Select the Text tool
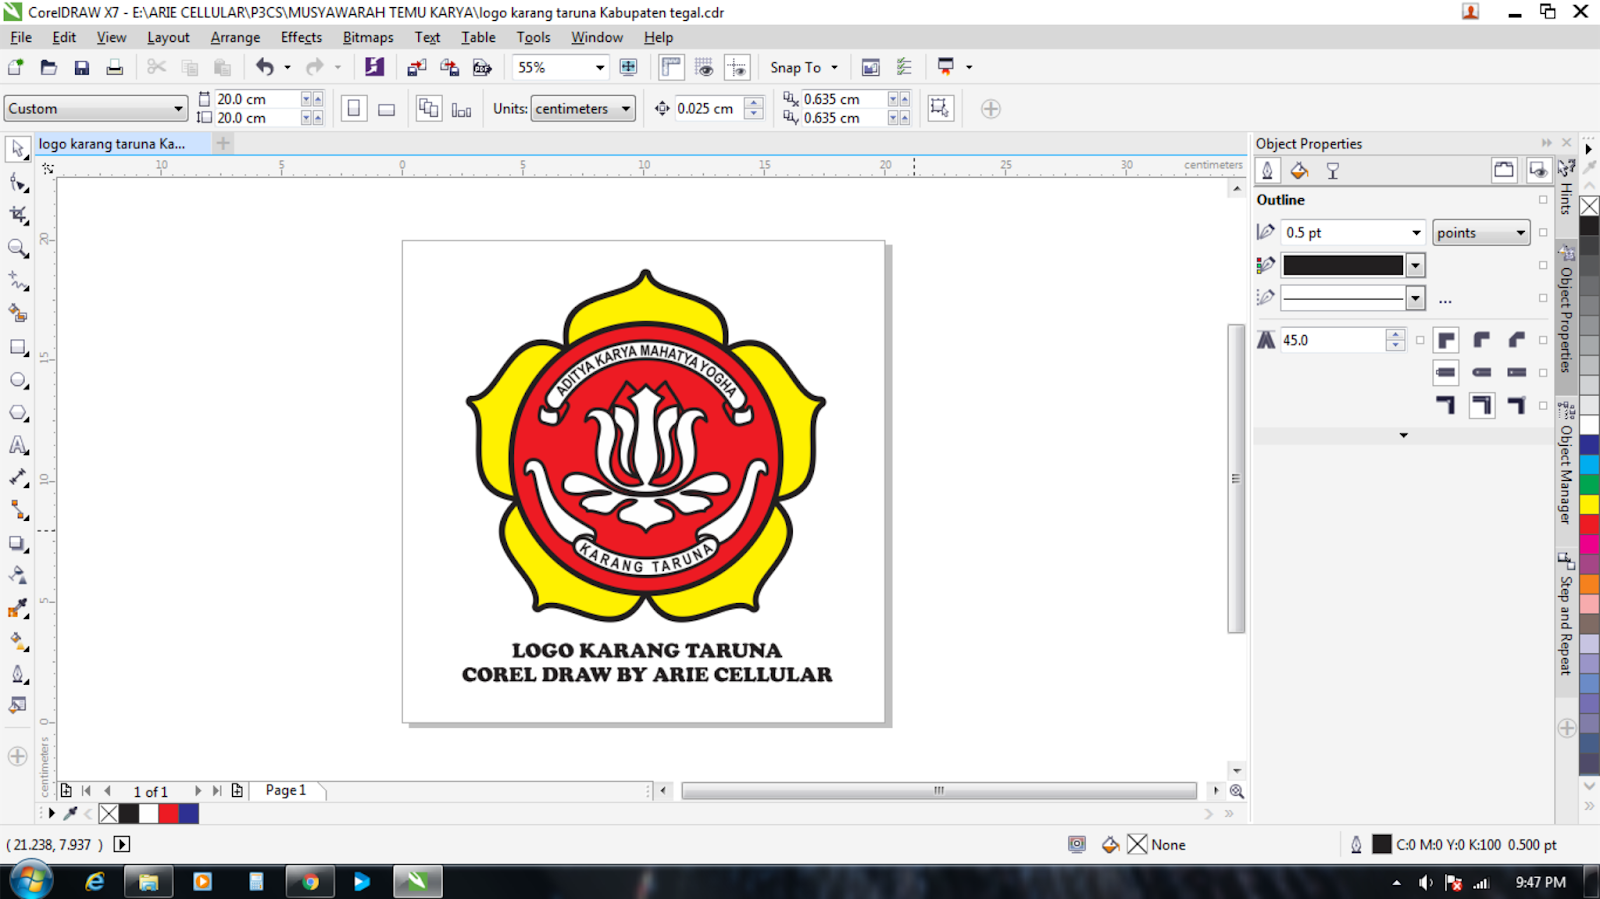 pos(18,446)
